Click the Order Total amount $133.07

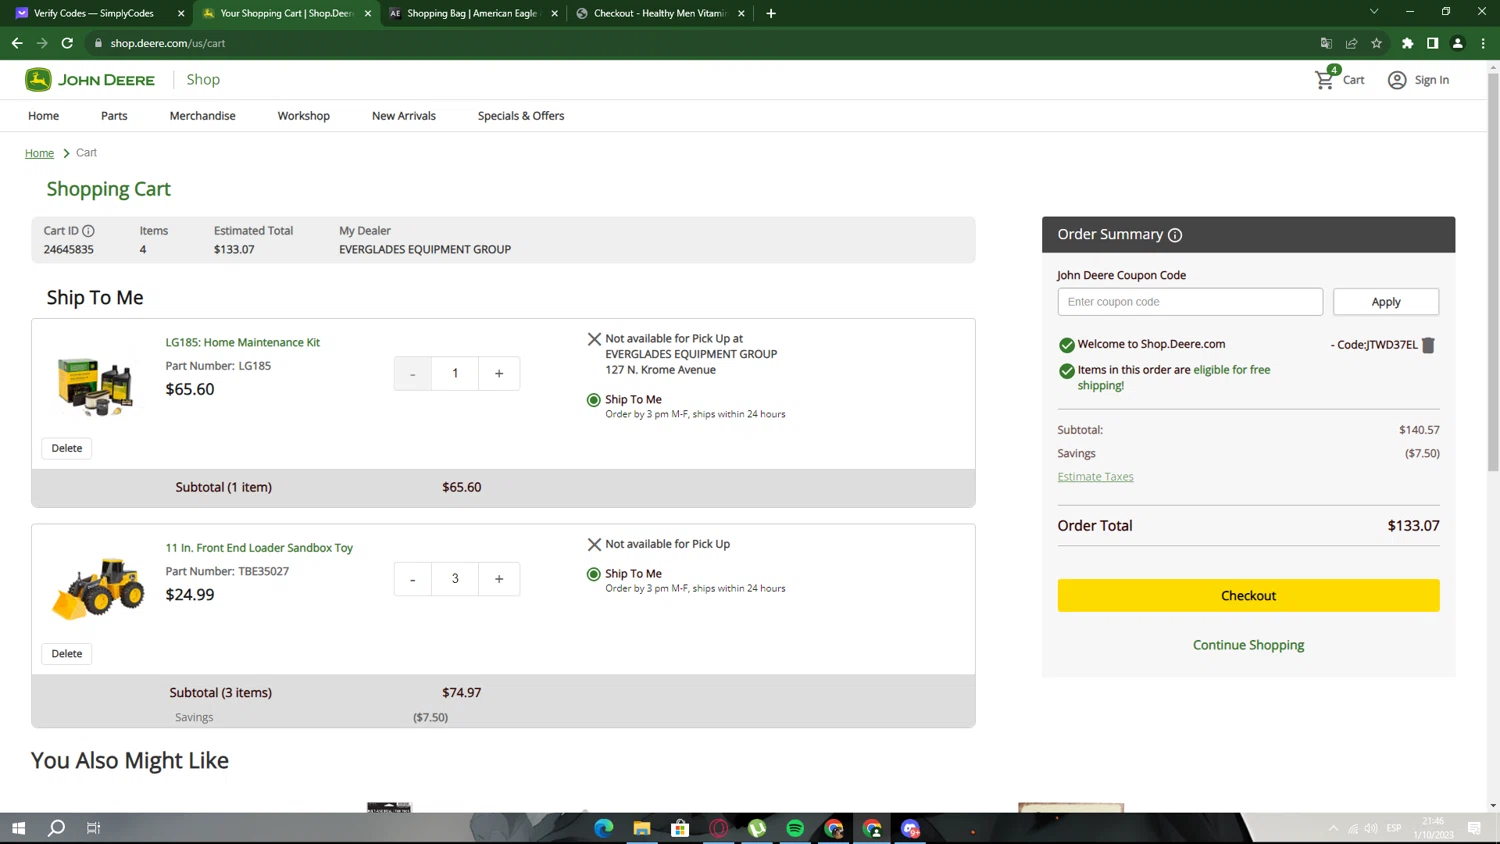(x=1413, y=526)
